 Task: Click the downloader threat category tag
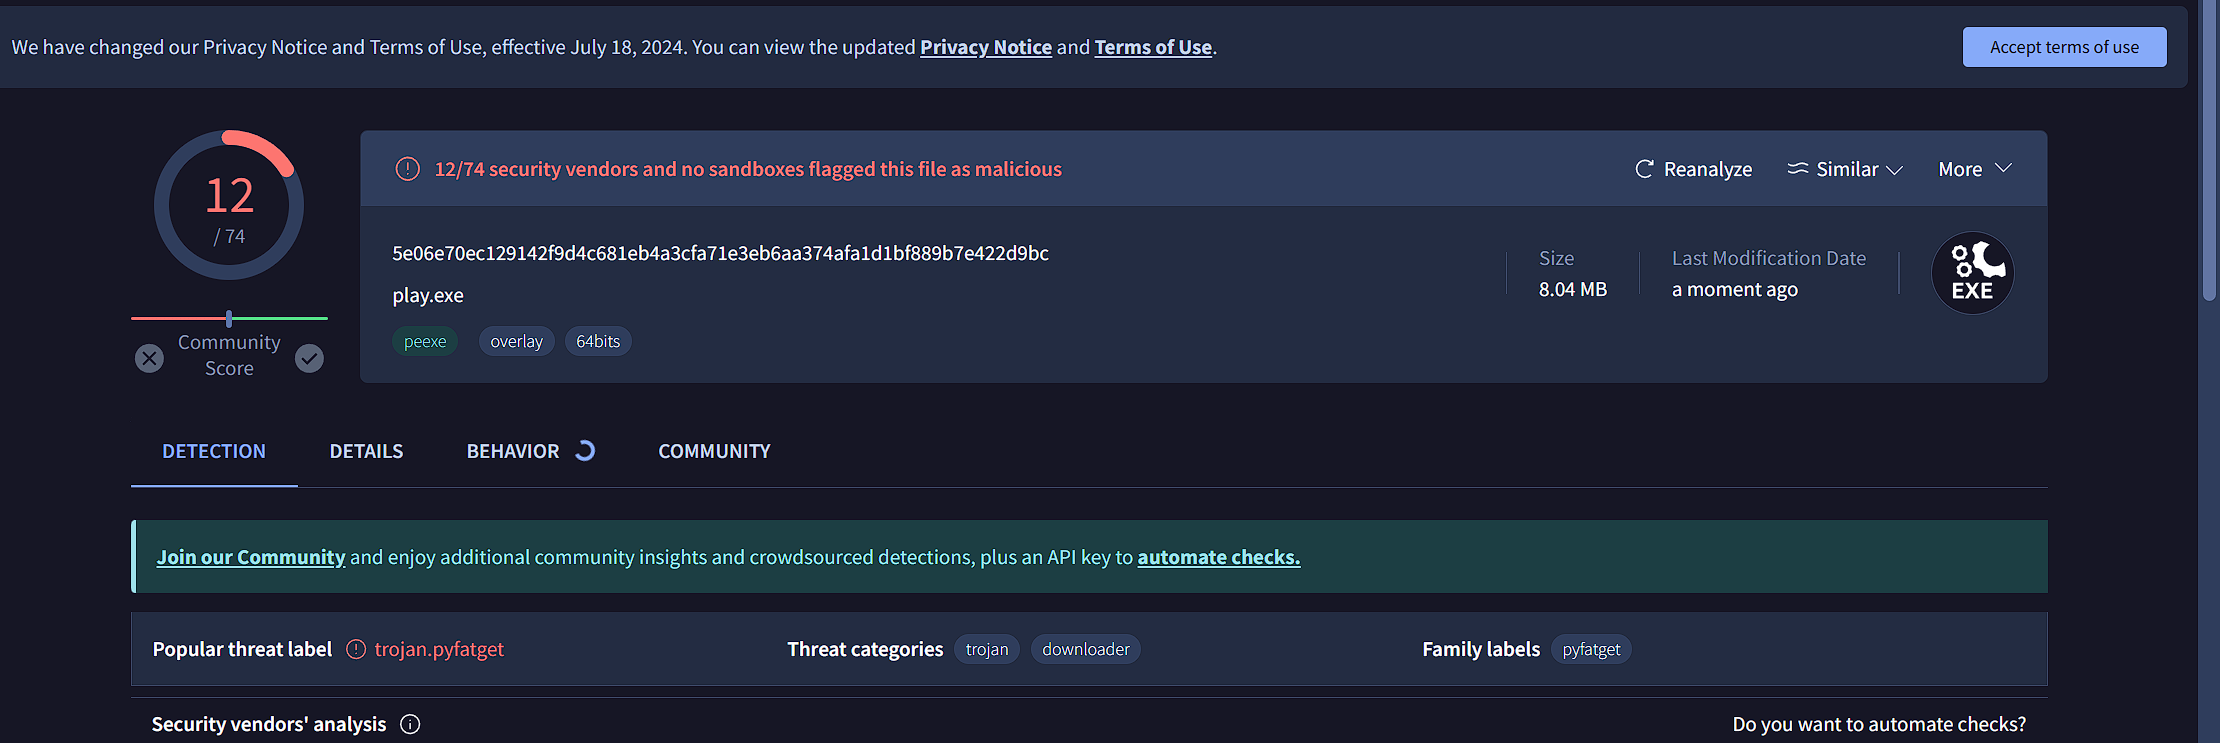pyautogui.click(x=1085, y=649)
